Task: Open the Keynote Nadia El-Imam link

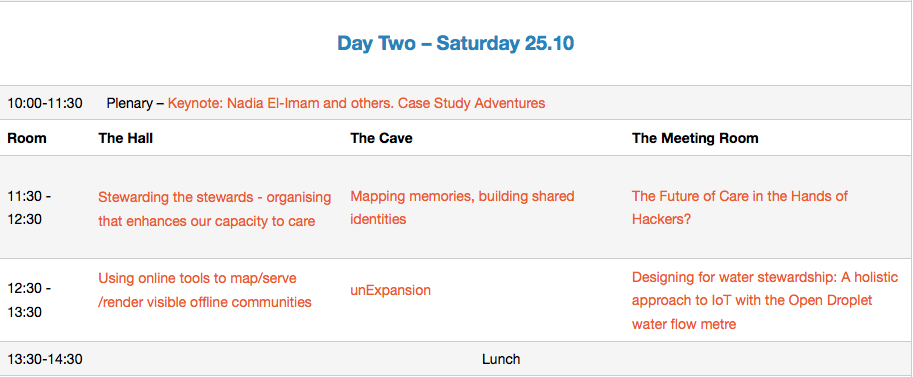Action: click(x=356, y=104)
